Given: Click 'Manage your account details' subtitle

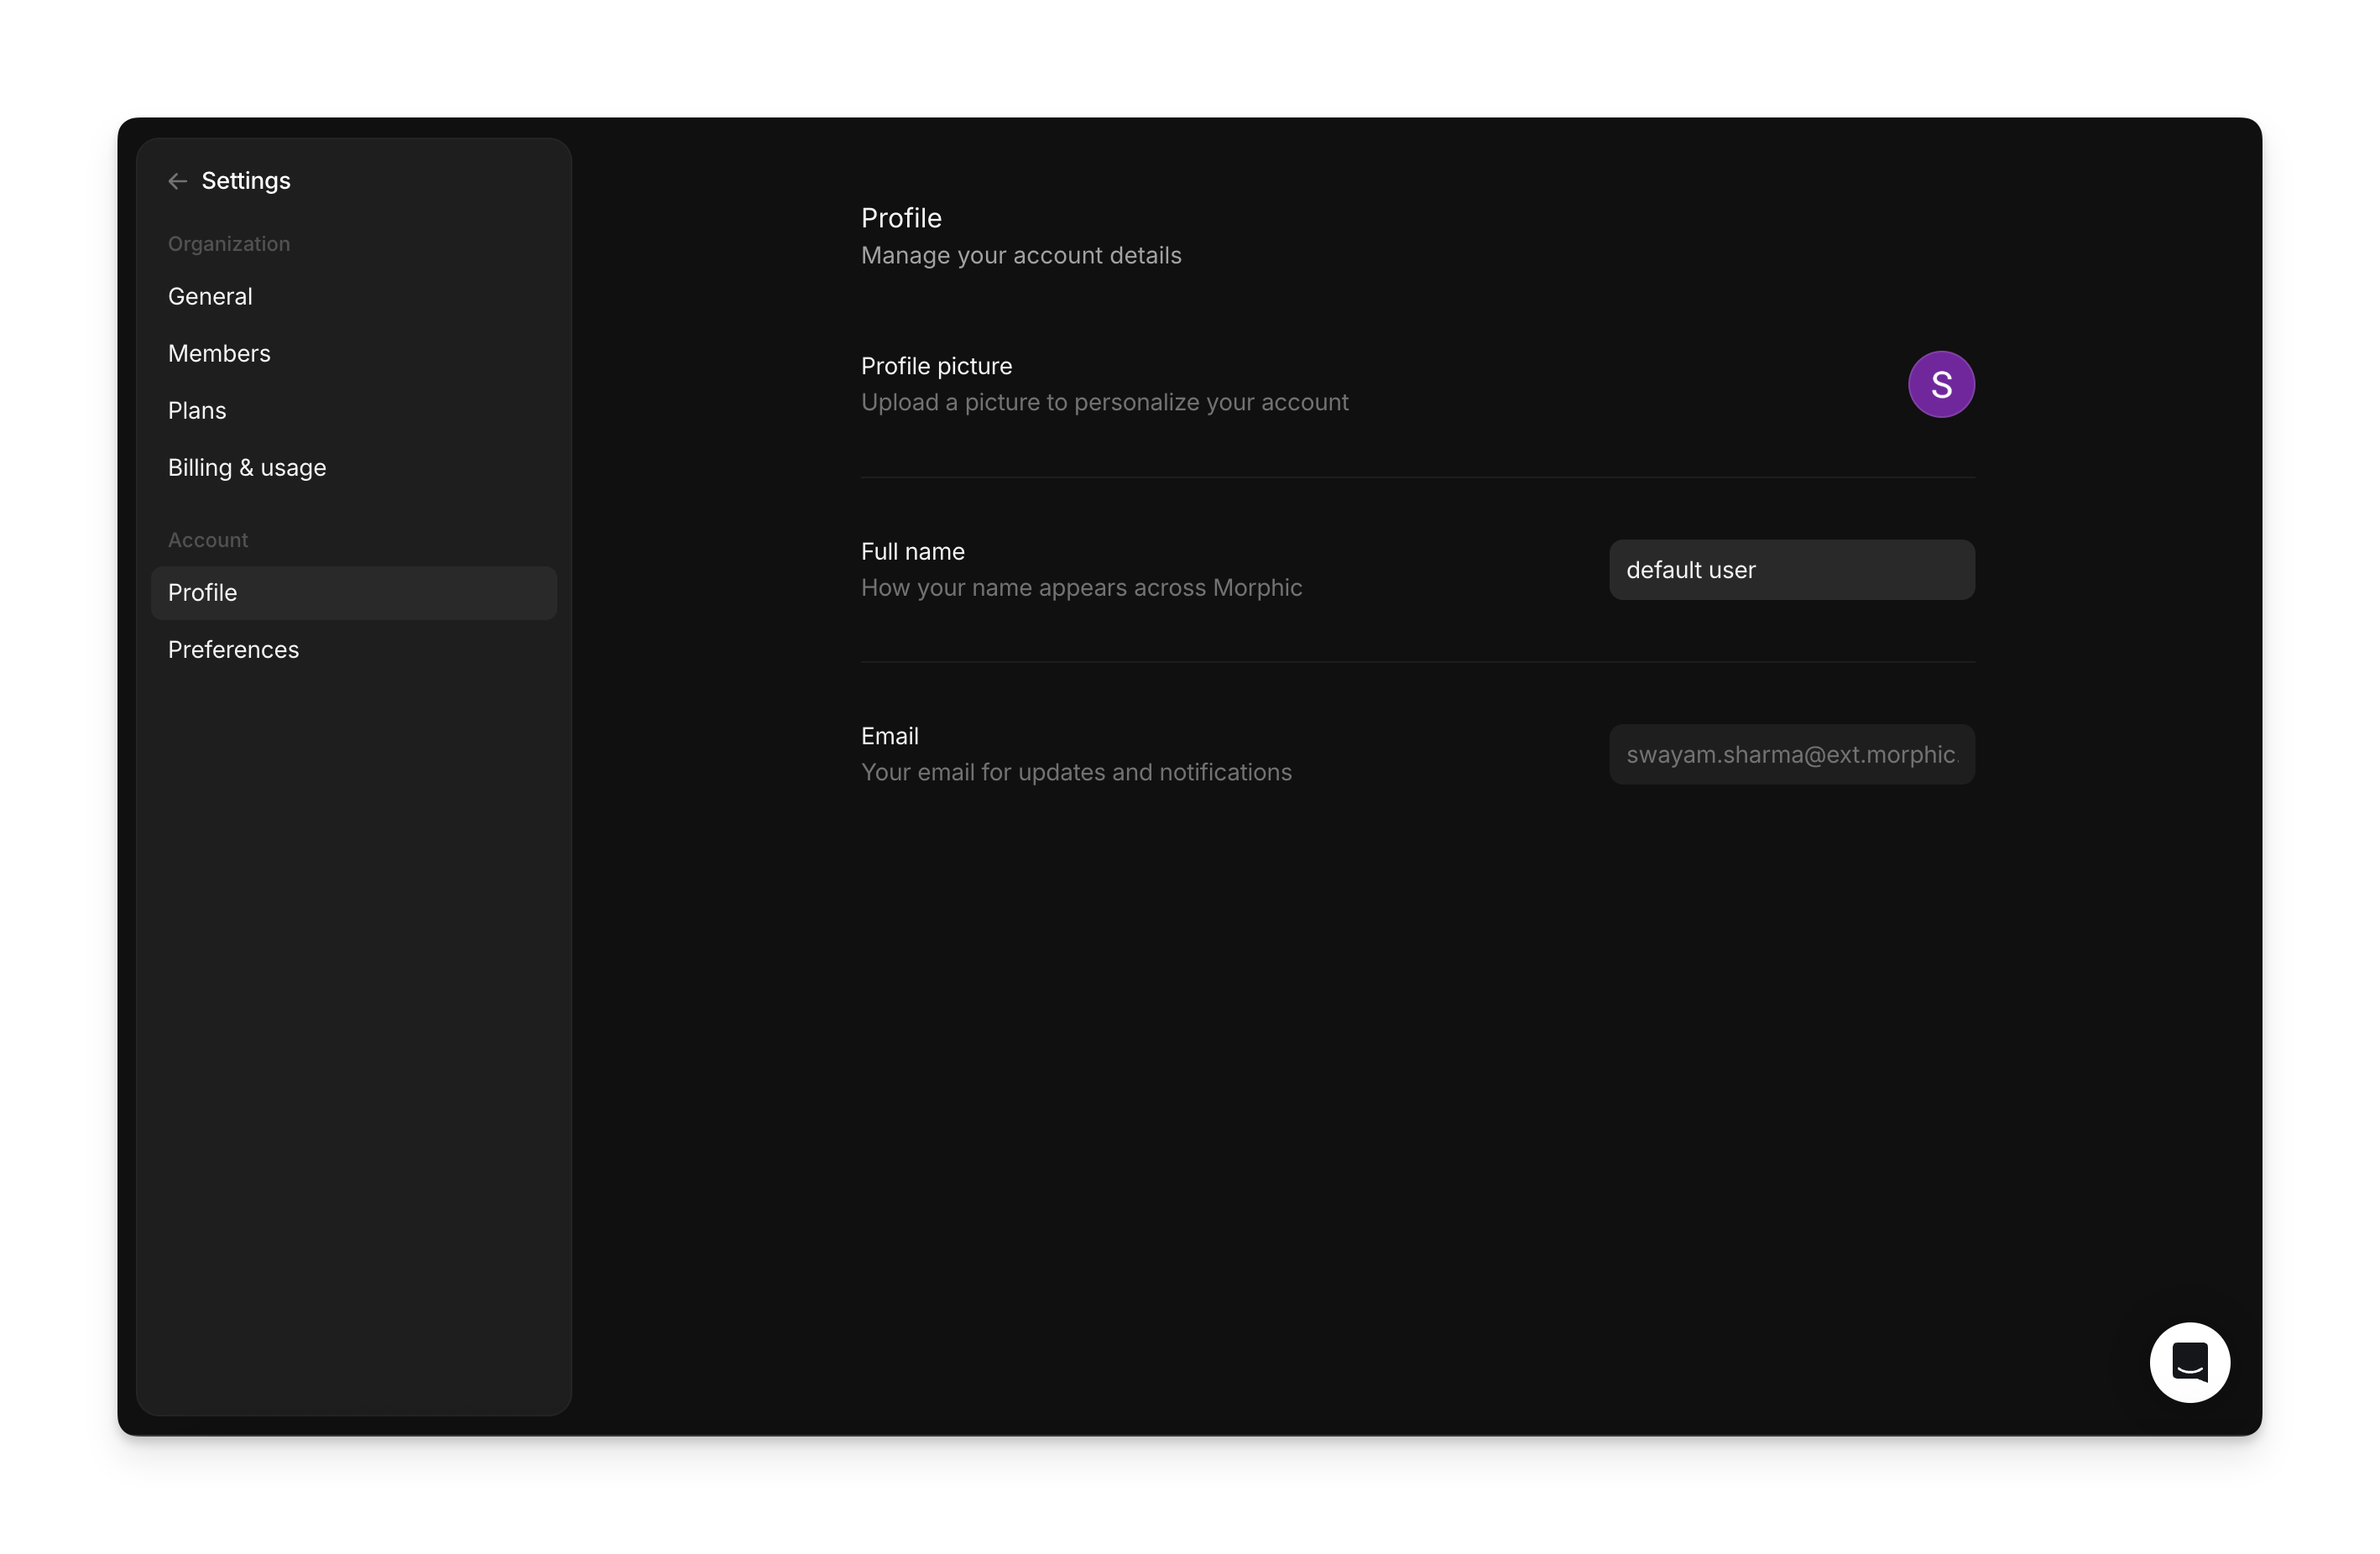Looking at the screenshot, I should tap(1021, 256).
